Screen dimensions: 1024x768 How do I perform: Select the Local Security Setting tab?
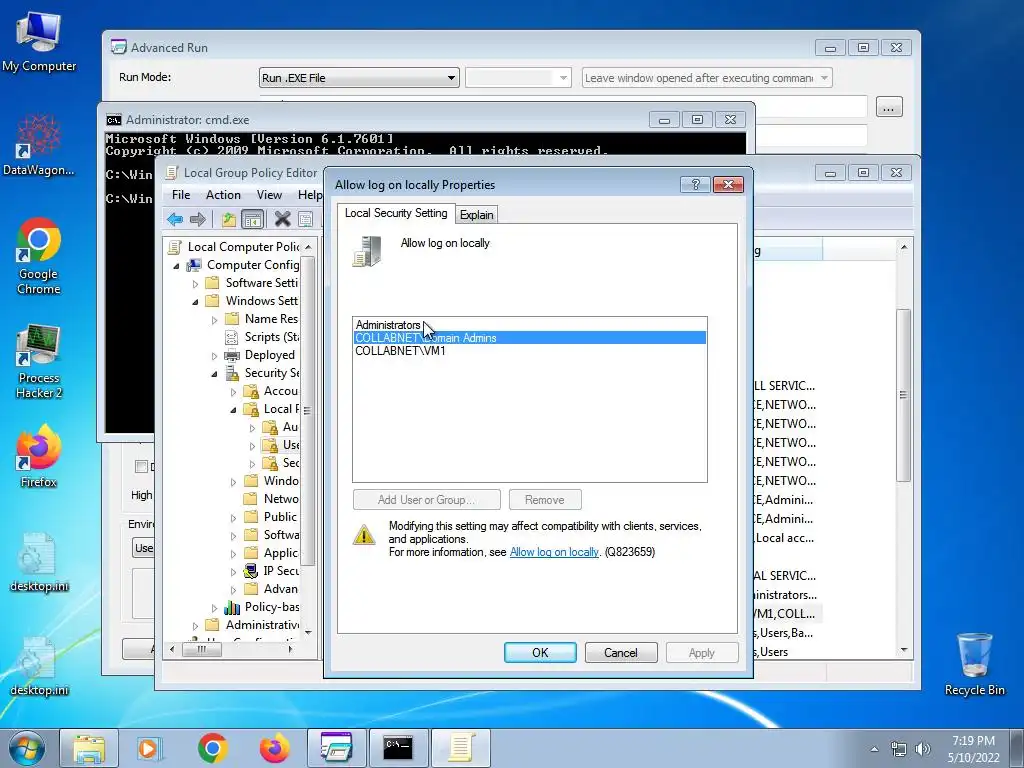tap(396, 213)
